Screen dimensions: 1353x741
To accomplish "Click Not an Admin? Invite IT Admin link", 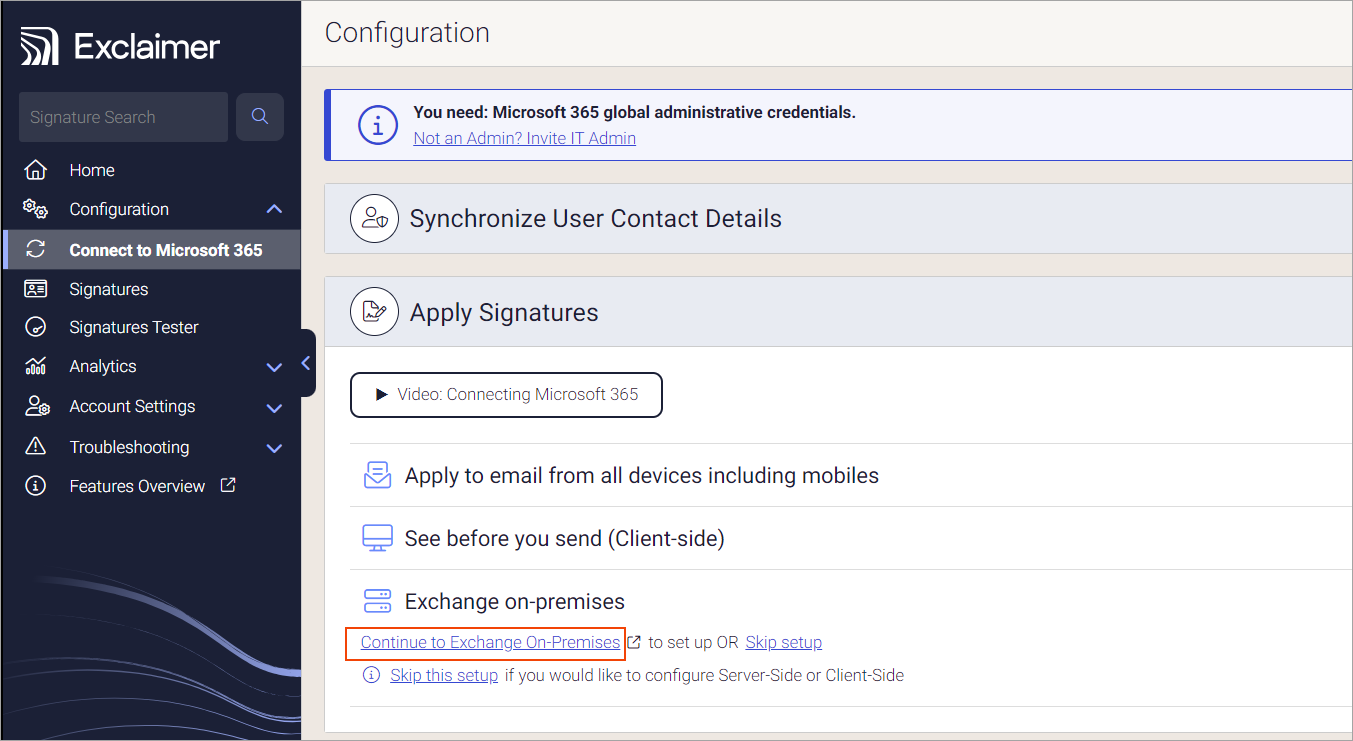I will pyautogui.click(x=524, y=138).
